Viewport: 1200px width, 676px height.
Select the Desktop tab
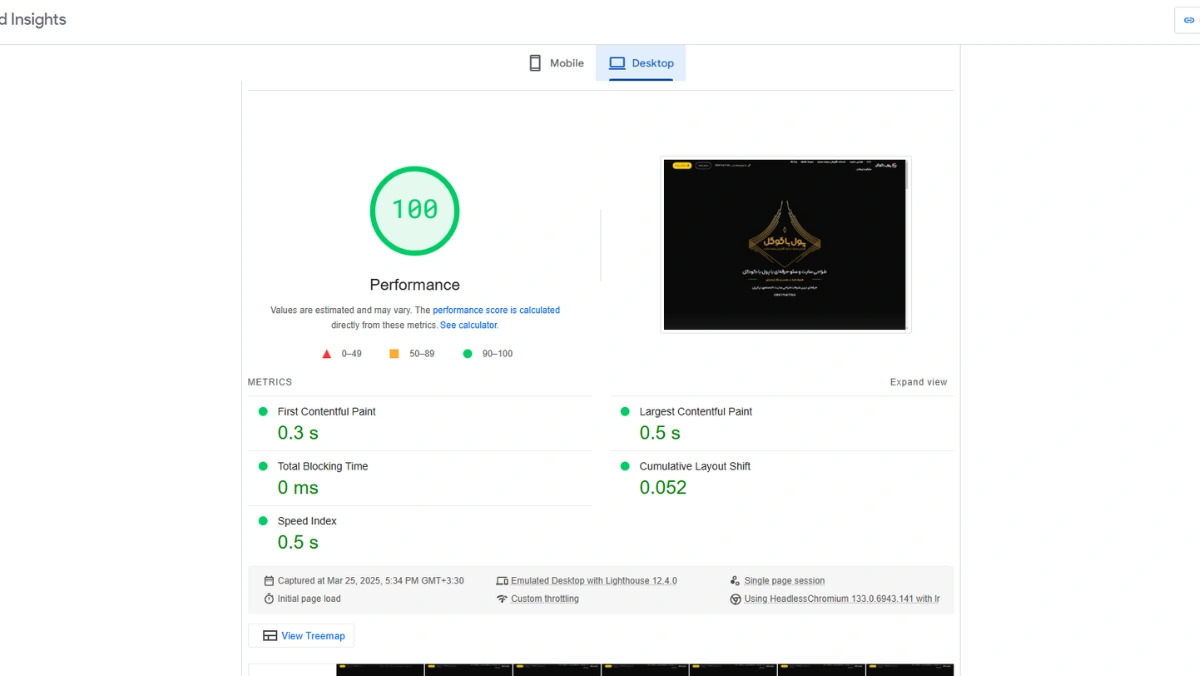point(641,63)
